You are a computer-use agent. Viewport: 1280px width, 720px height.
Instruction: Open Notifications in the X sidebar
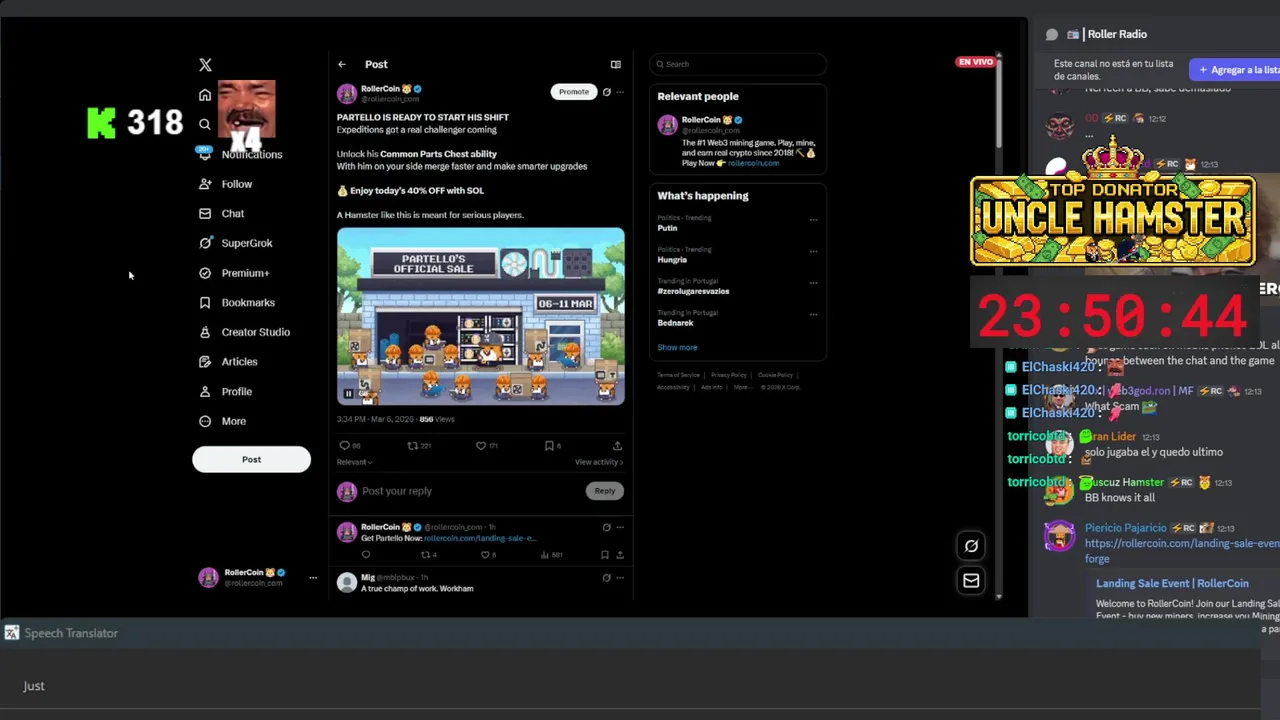point(240,154)
